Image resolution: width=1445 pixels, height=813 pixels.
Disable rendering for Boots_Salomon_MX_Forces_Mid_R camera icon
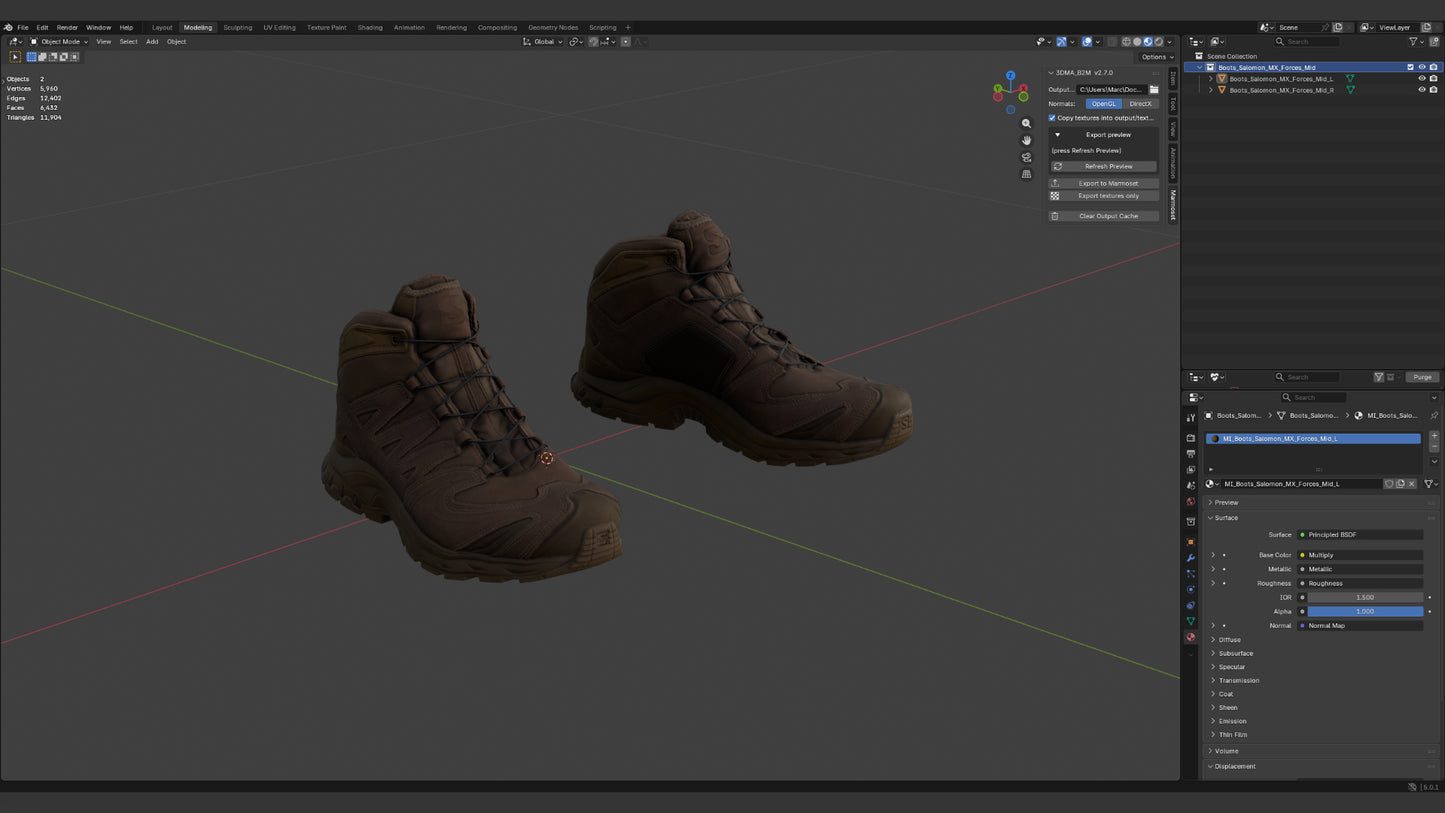click(x=1433, y=90)
